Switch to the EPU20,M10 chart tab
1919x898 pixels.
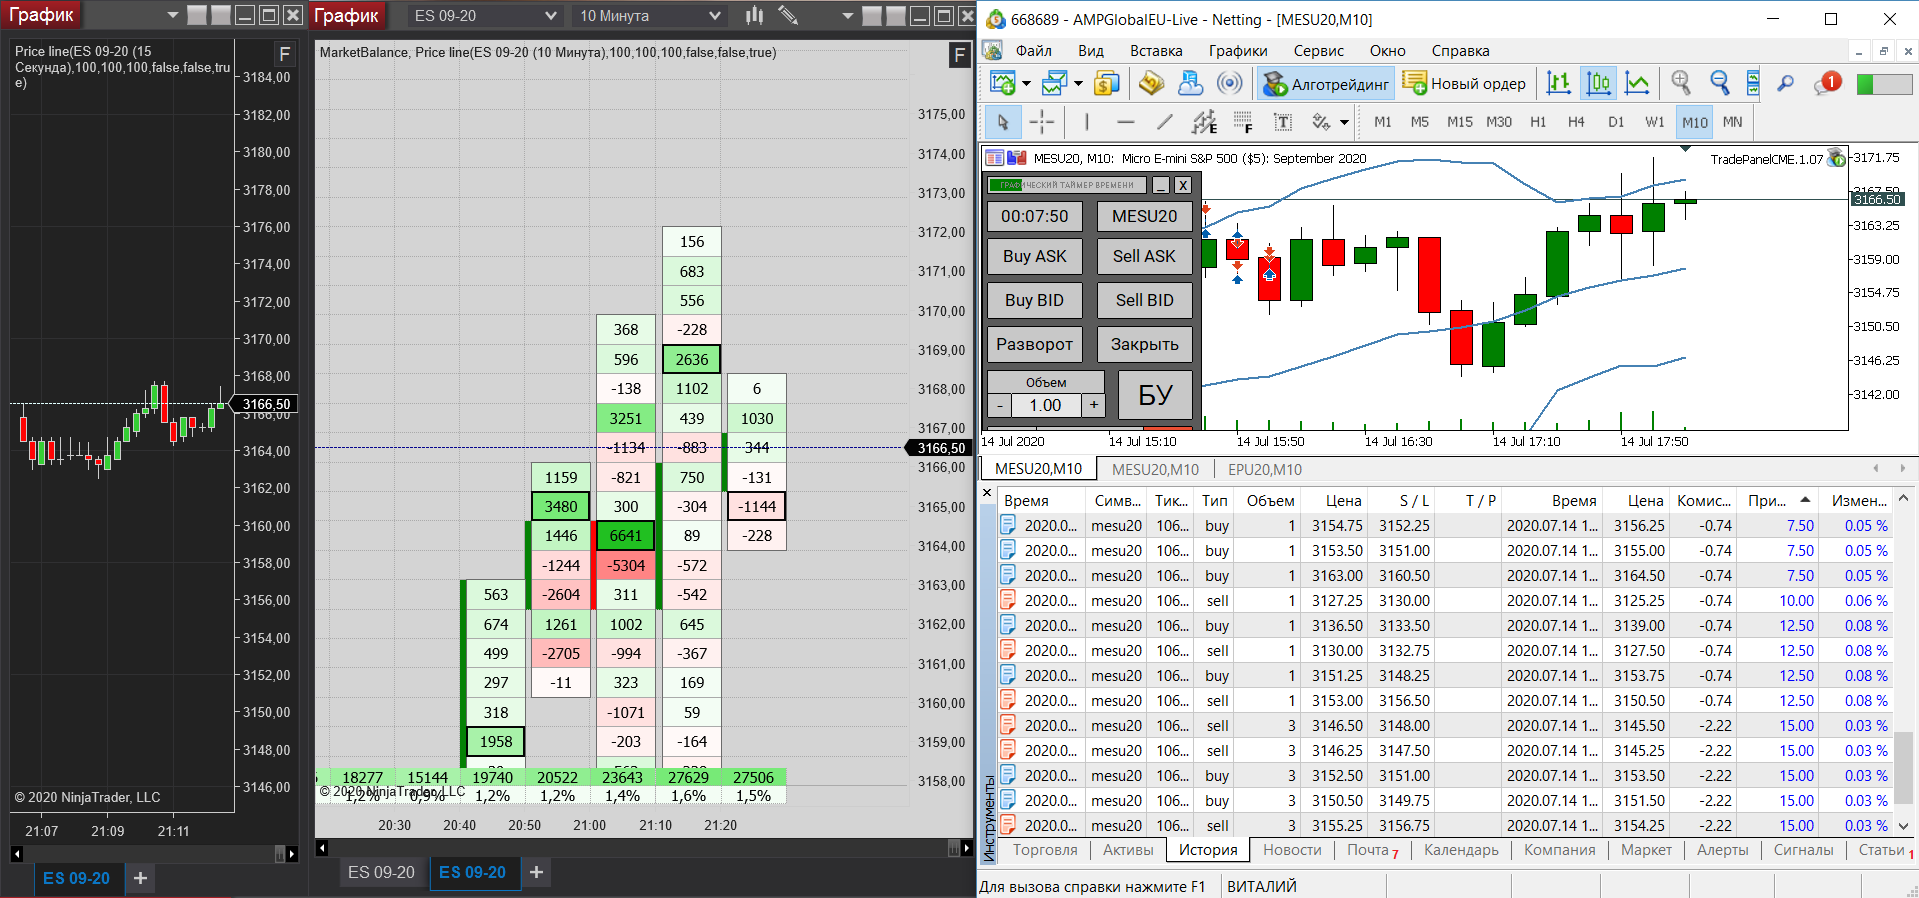(x=1265, y=469)
